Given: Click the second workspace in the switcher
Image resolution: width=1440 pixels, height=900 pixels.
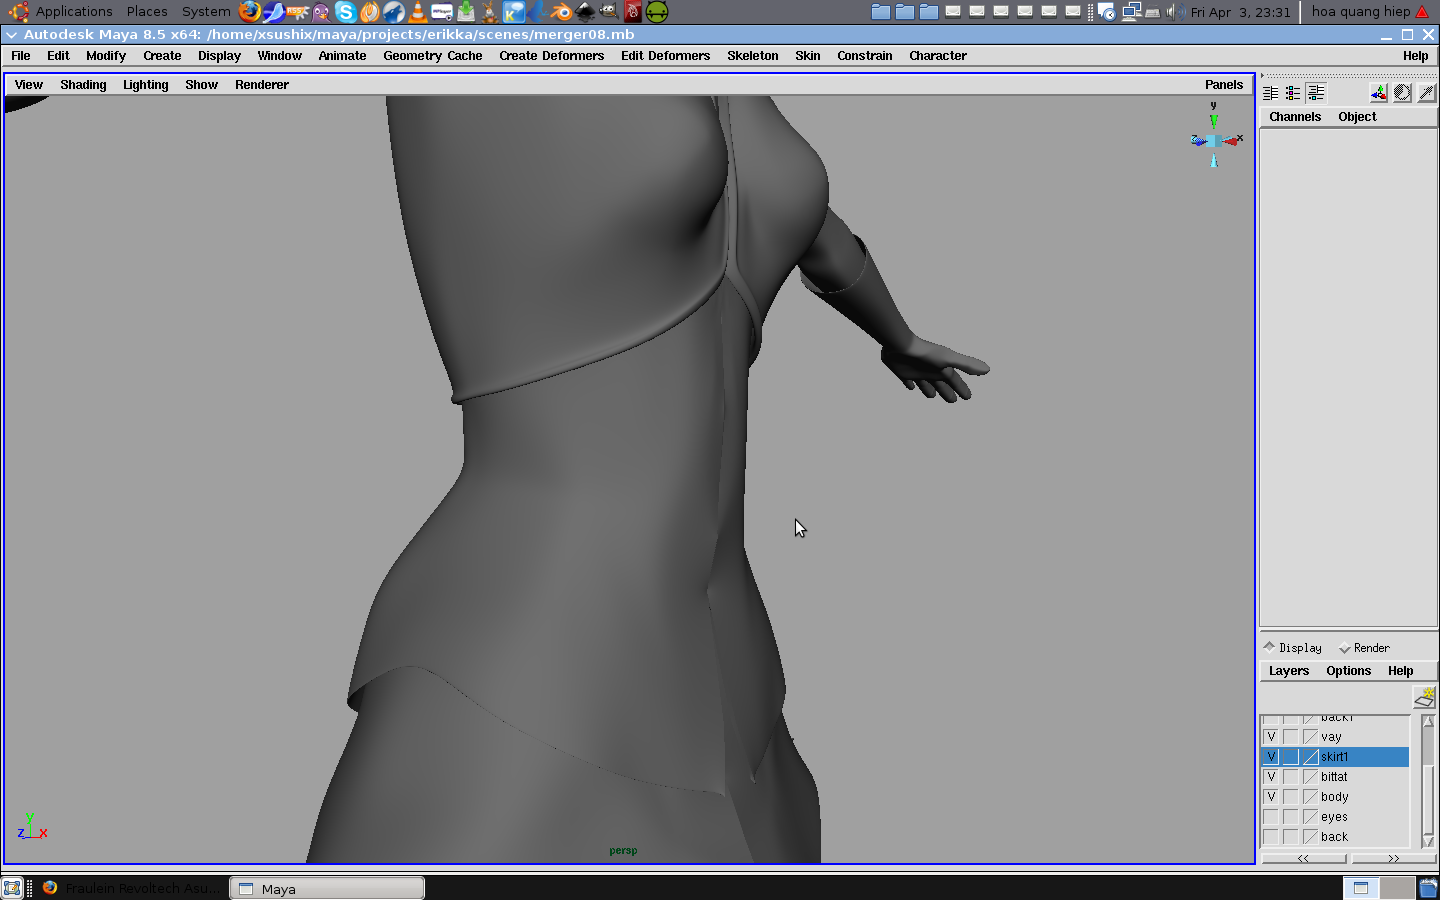Looking at the screenshot, I should coord(1396,888).
